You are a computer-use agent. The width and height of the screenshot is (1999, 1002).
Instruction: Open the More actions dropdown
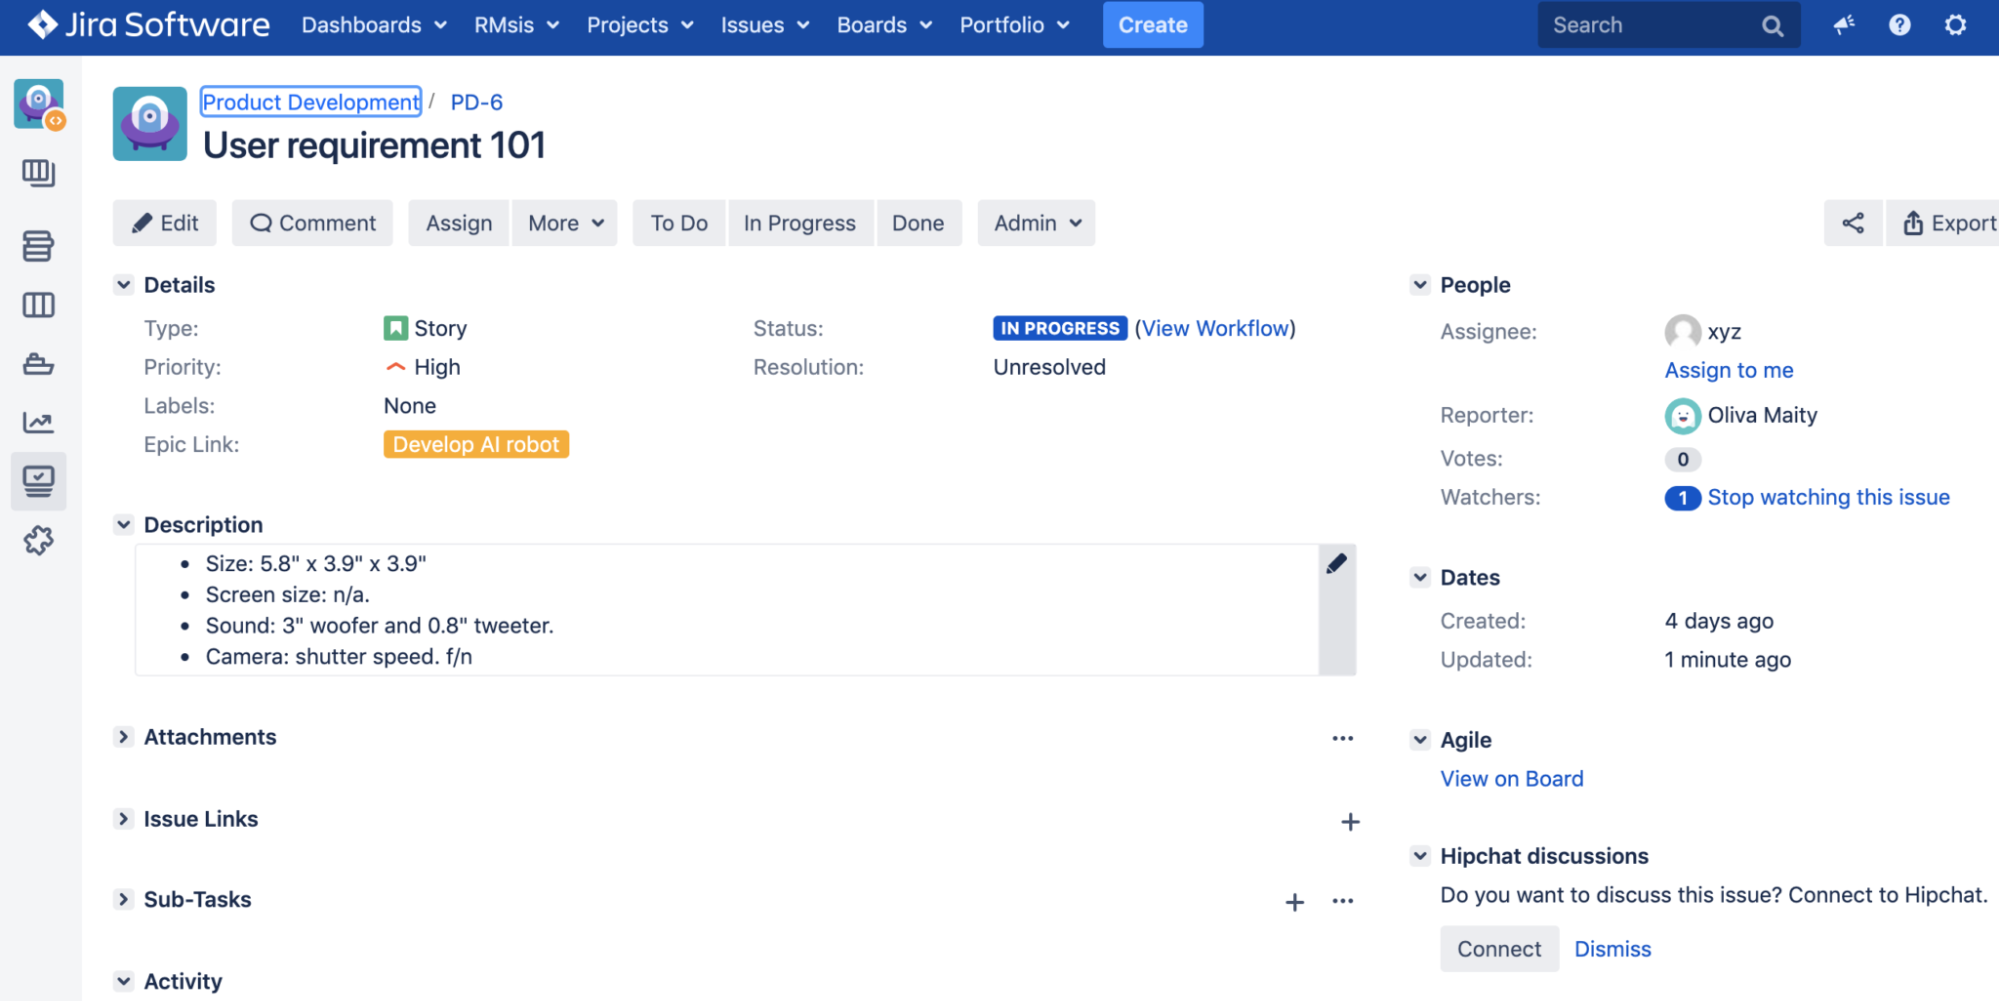(565, 223)
